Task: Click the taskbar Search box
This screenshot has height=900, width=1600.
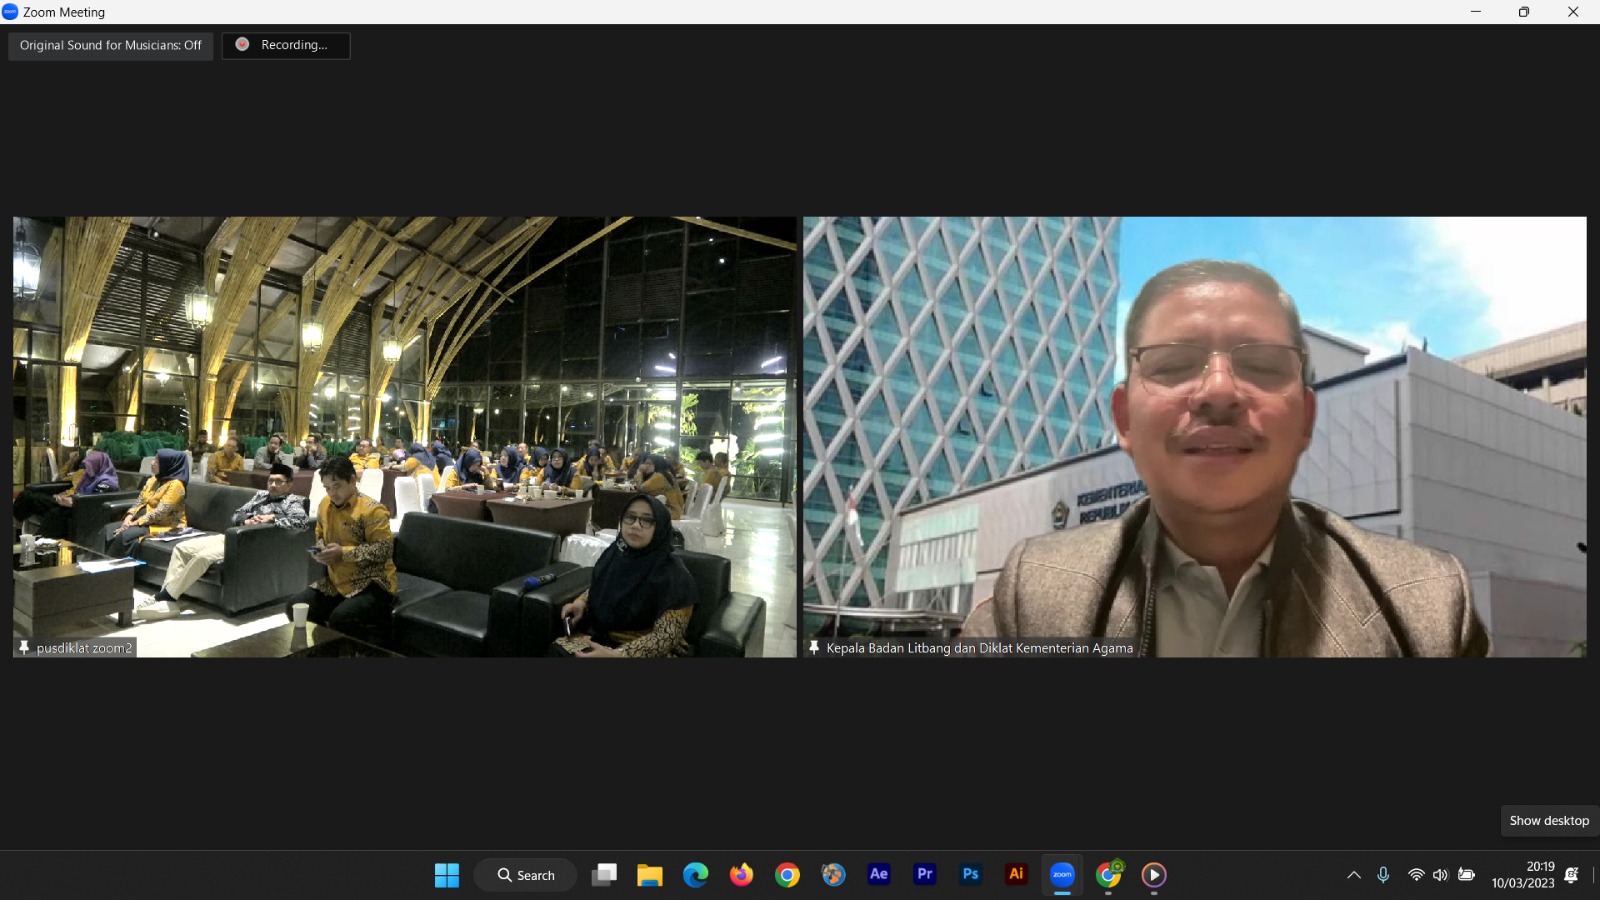Action: pyautogui.click(x=526, y=875)
